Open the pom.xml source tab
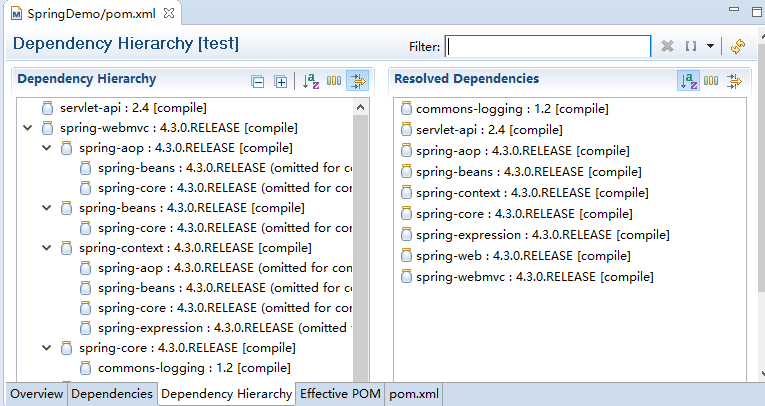Image resolution: width=765 pixels, height=406 pixels. click(x=414, y=394)
